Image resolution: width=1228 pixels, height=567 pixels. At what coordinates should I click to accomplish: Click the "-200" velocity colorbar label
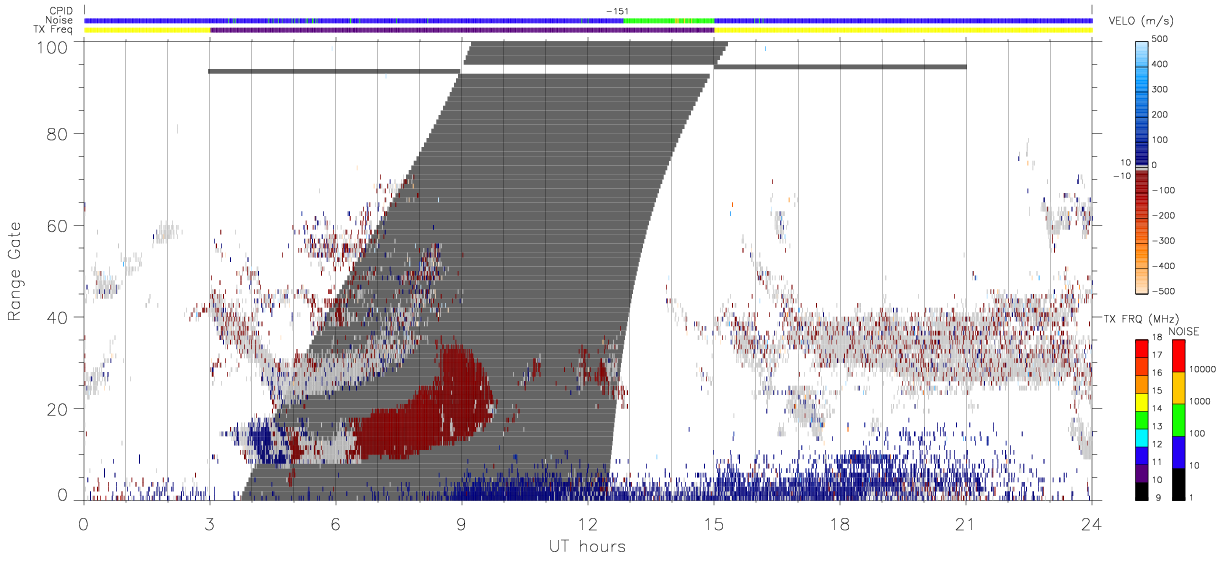1162,215
